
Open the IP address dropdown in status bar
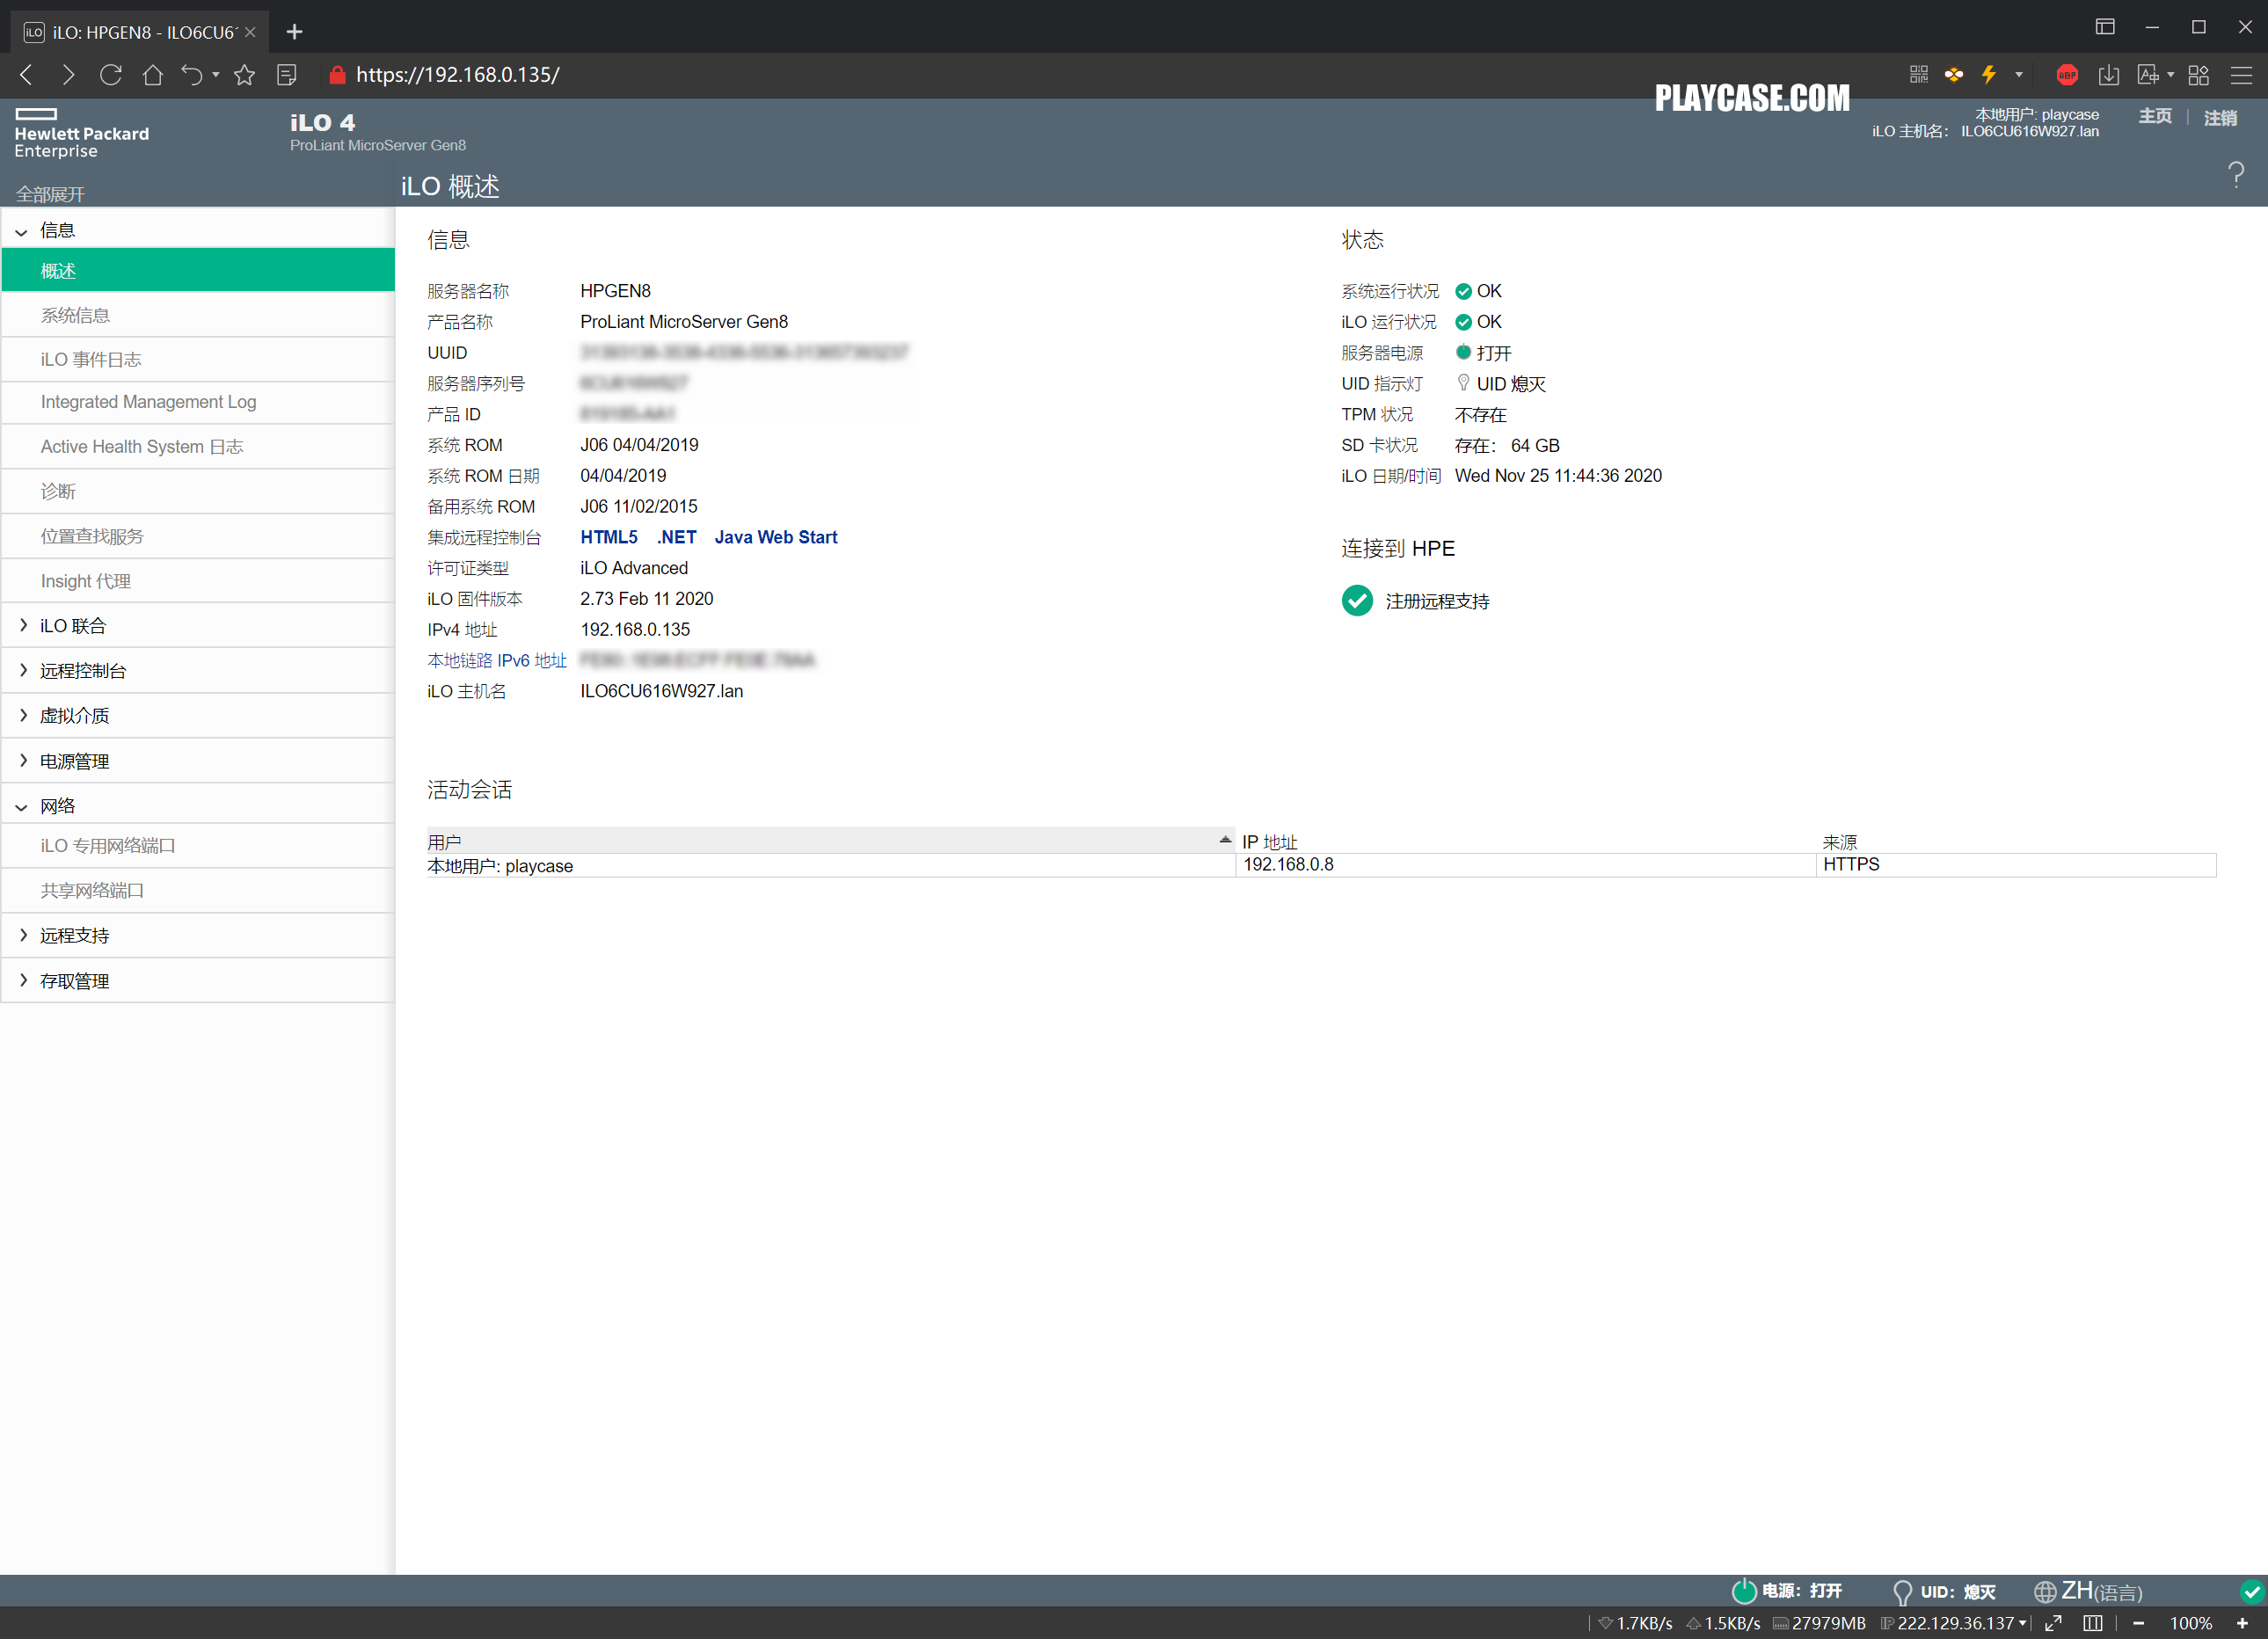[2023, 1623]
